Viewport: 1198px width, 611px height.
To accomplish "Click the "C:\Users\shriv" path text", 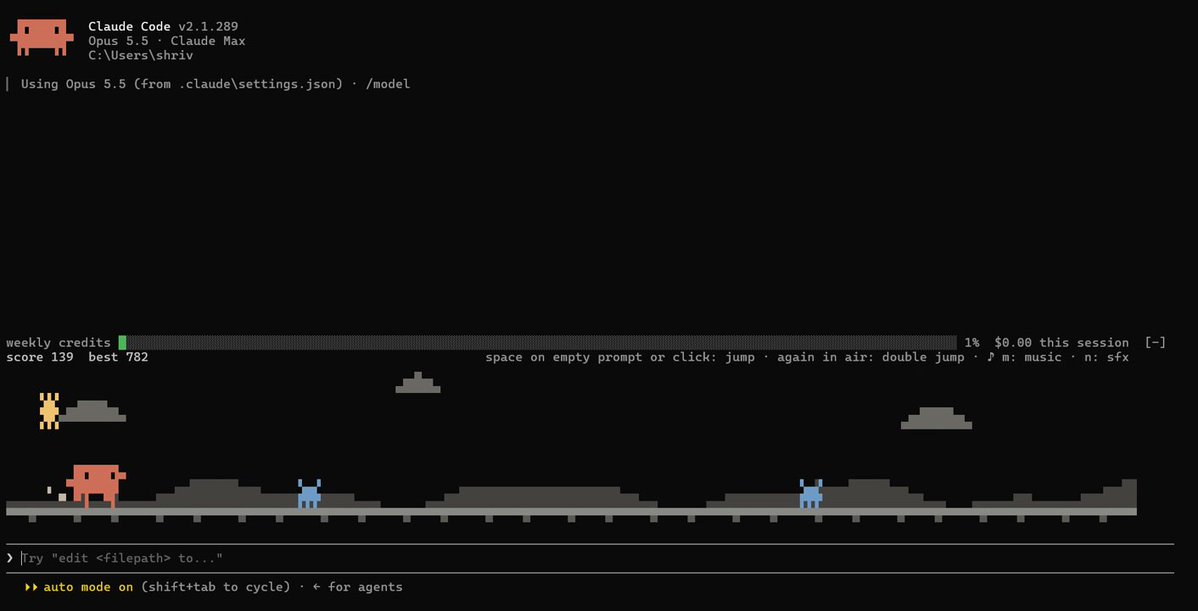I will coord(141,56).
